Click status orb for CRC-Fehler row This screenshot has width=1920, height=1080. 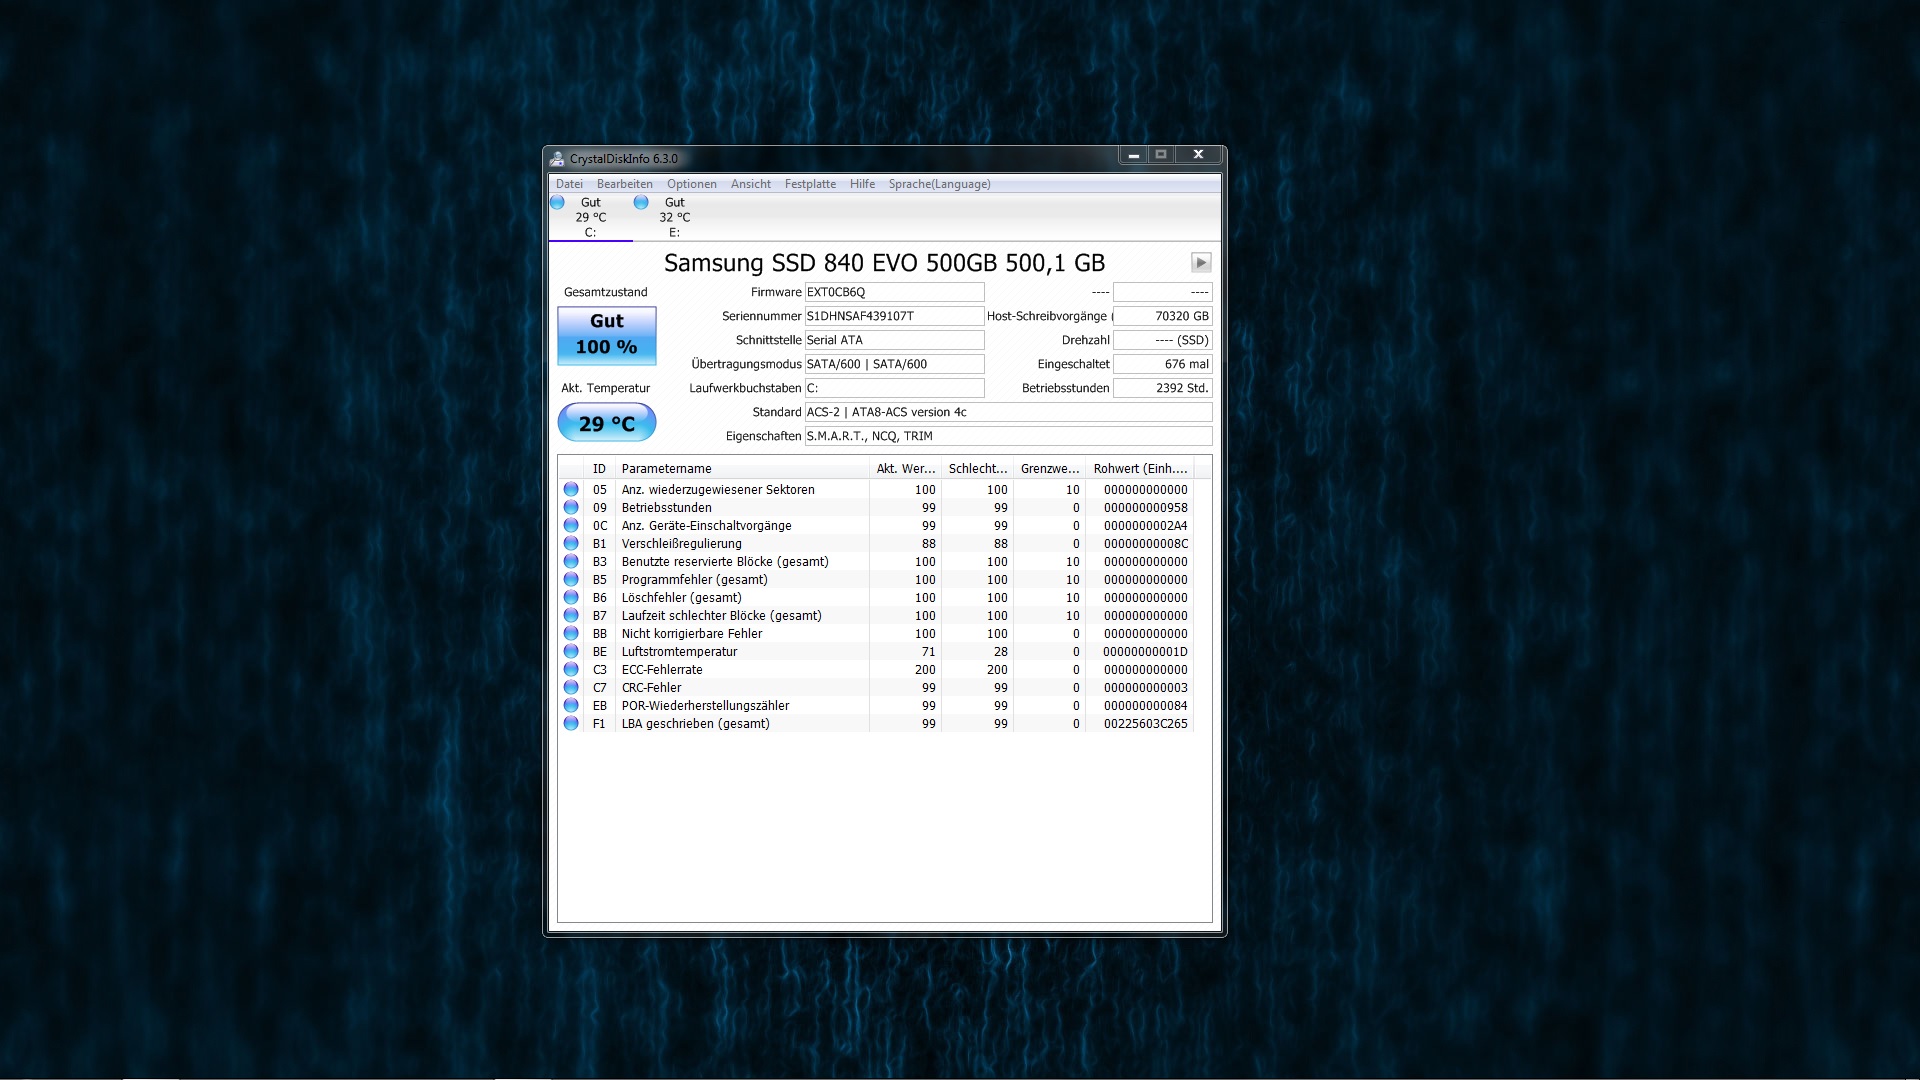[571, 687]
